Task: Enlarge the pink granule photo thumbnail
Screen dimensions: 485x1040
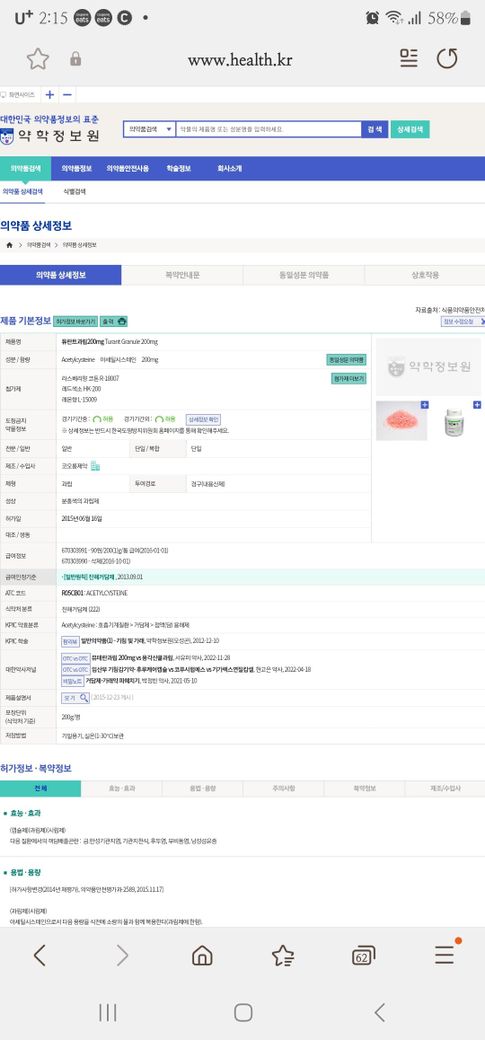Action: 401,421
